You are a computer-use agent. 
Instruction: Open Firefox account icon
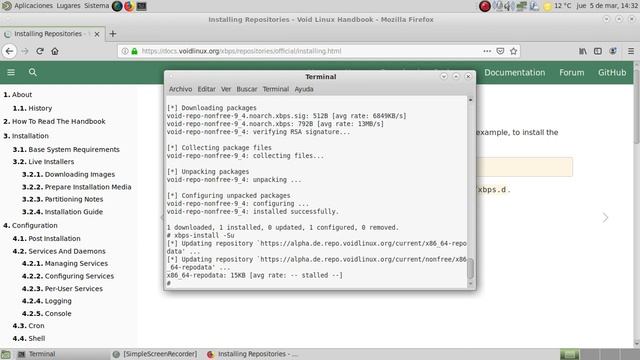point(613,51)
